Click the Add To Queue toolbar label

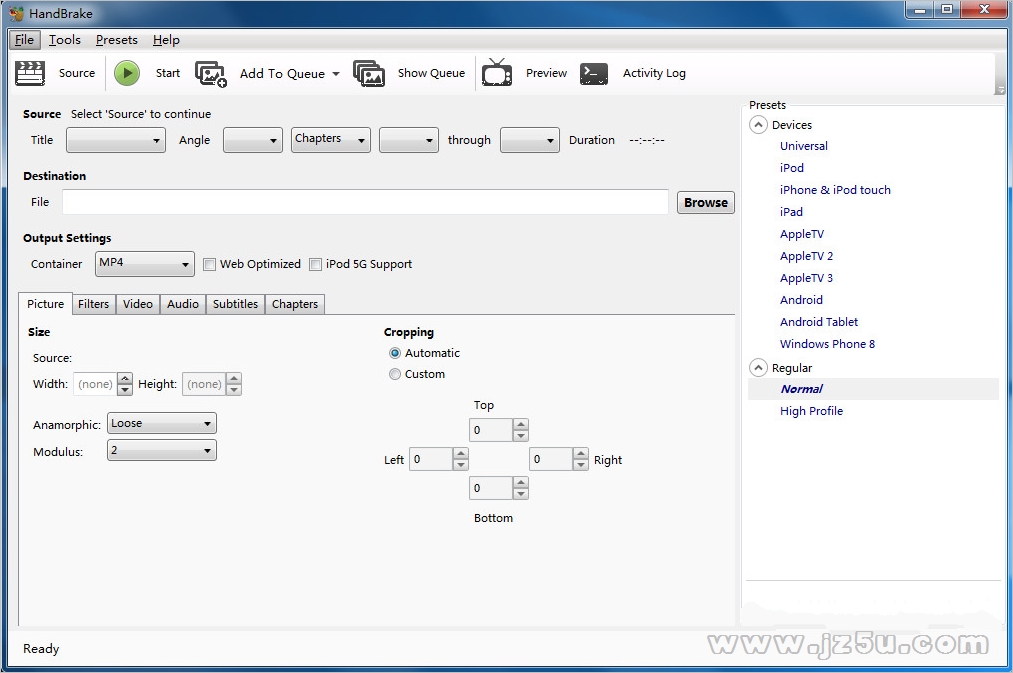(x=282, y=74)
